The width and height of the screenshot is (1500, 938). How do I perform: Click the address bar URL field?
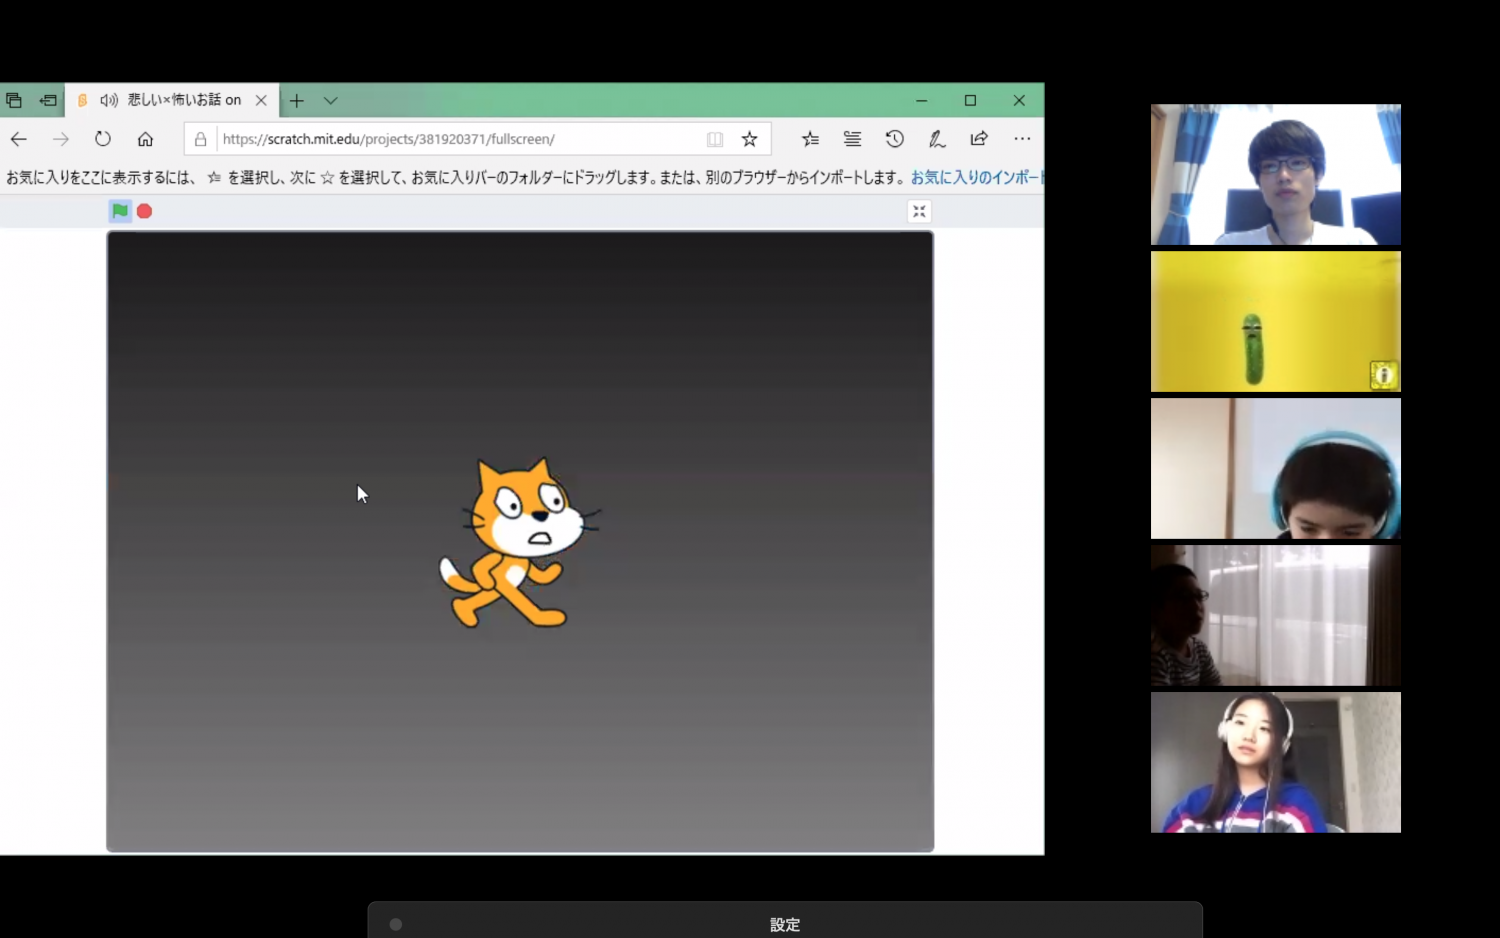pyautogui.click(x=390, y=139)
